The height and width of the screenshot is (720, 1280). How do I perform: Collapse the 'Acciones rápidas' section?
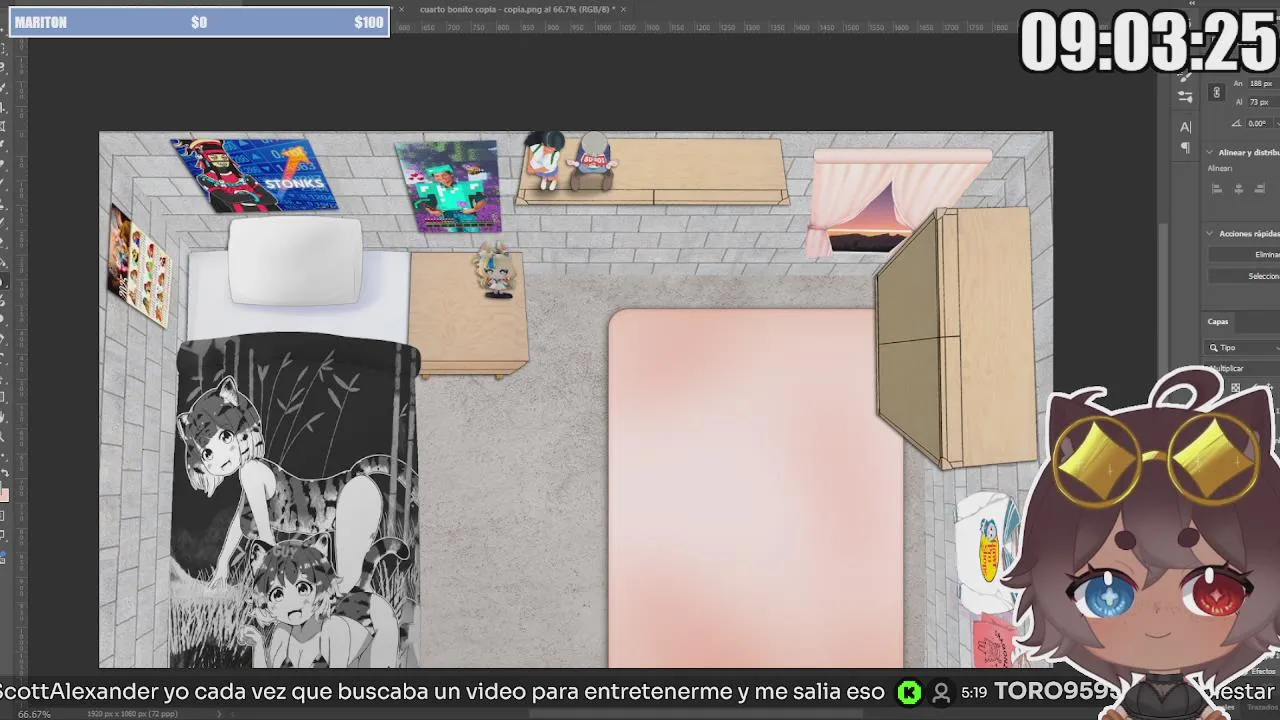click(1209, 233)
